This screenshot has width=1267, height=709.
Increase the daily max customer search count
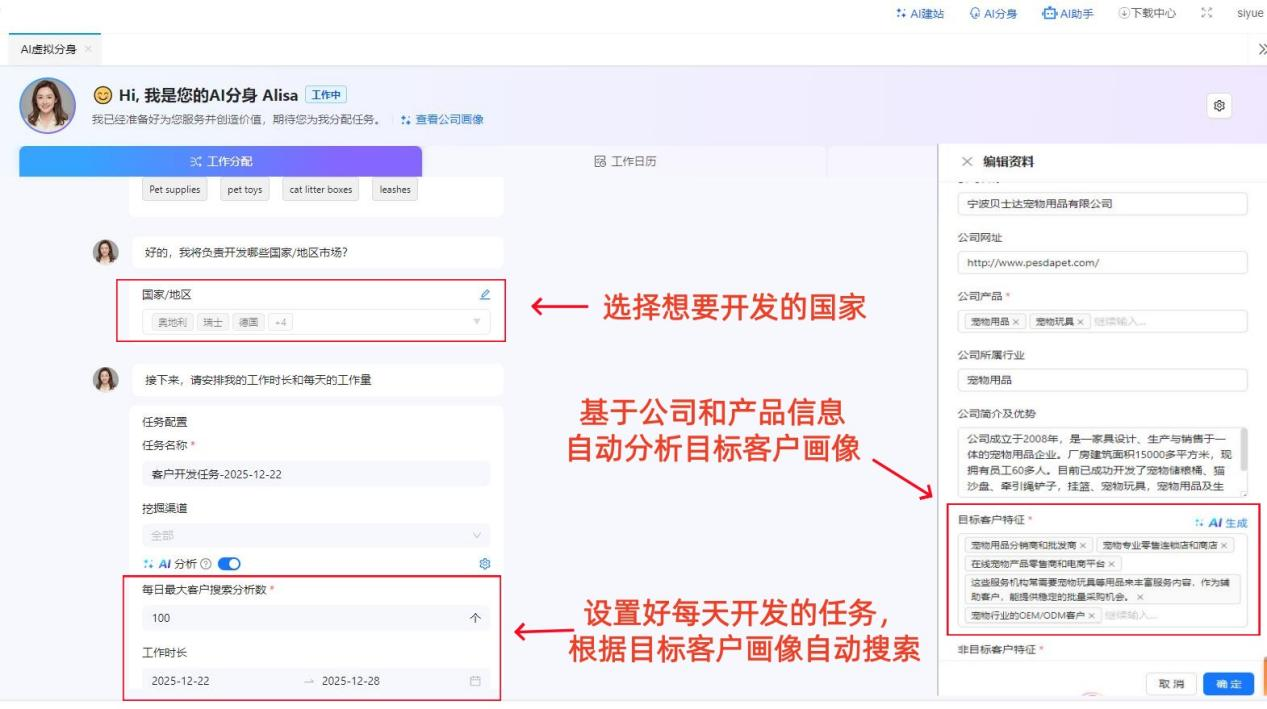pos(475,618)
